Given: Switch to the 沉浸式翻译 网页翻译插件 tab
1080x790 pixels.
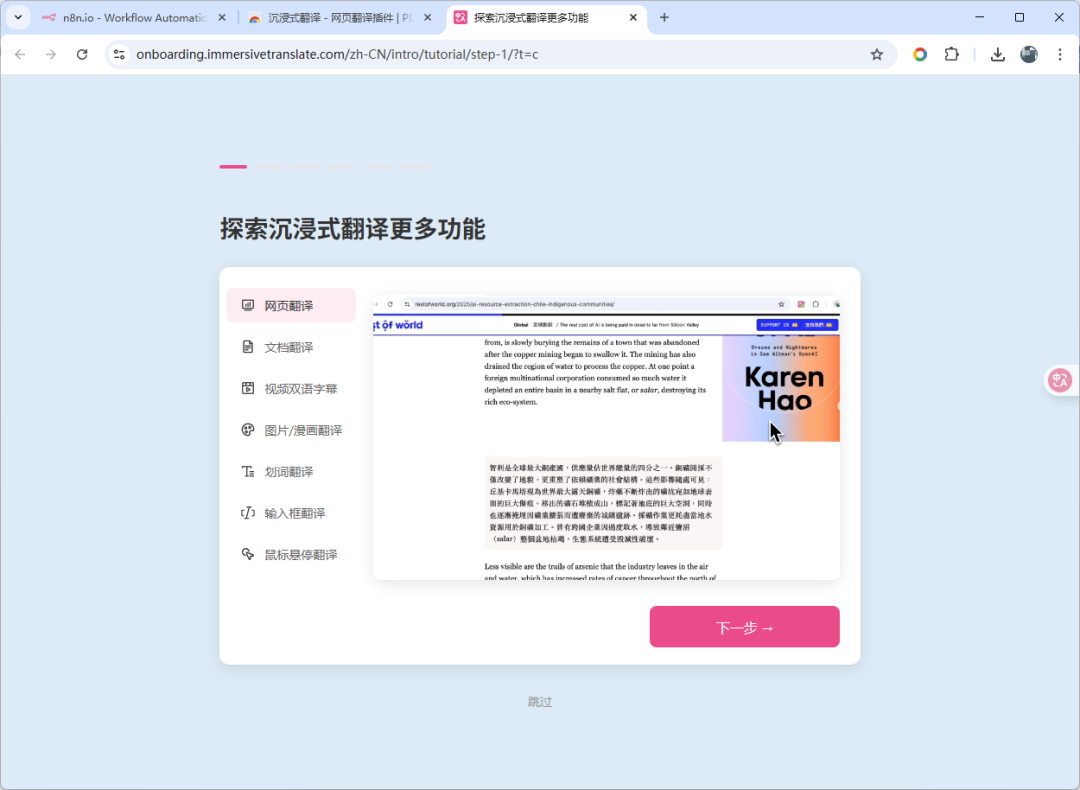Looking at the screenshot, I should coord(340,18).
